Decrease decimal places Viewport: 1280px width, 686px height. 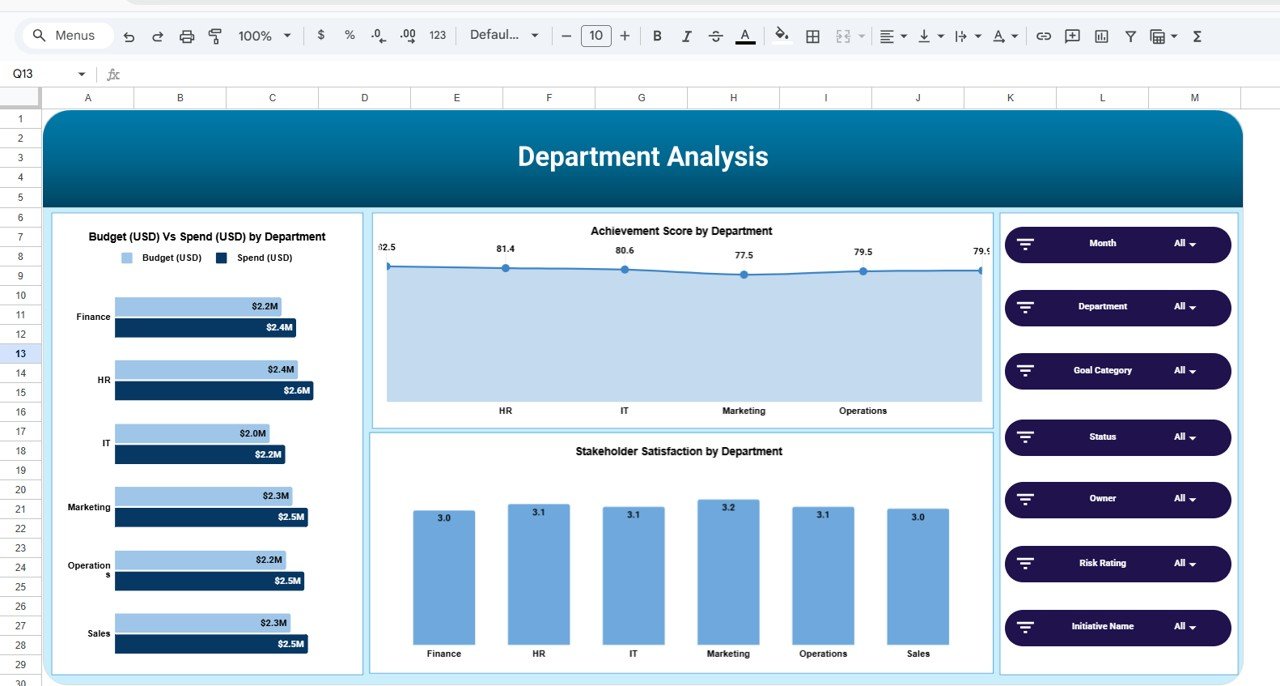377,35
